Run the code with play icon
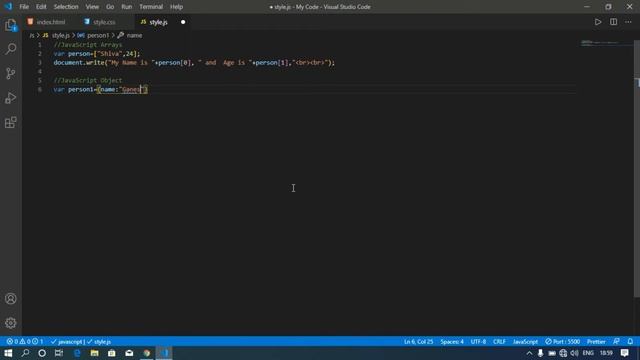 pyautogui.click(x=598, y=22)
